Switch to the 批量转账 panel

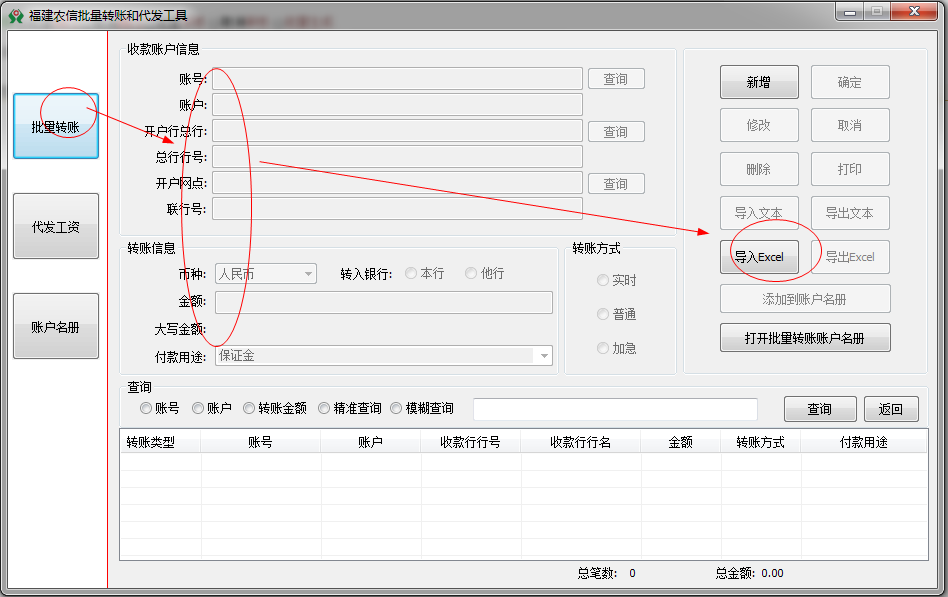click(x=55, y=127)
